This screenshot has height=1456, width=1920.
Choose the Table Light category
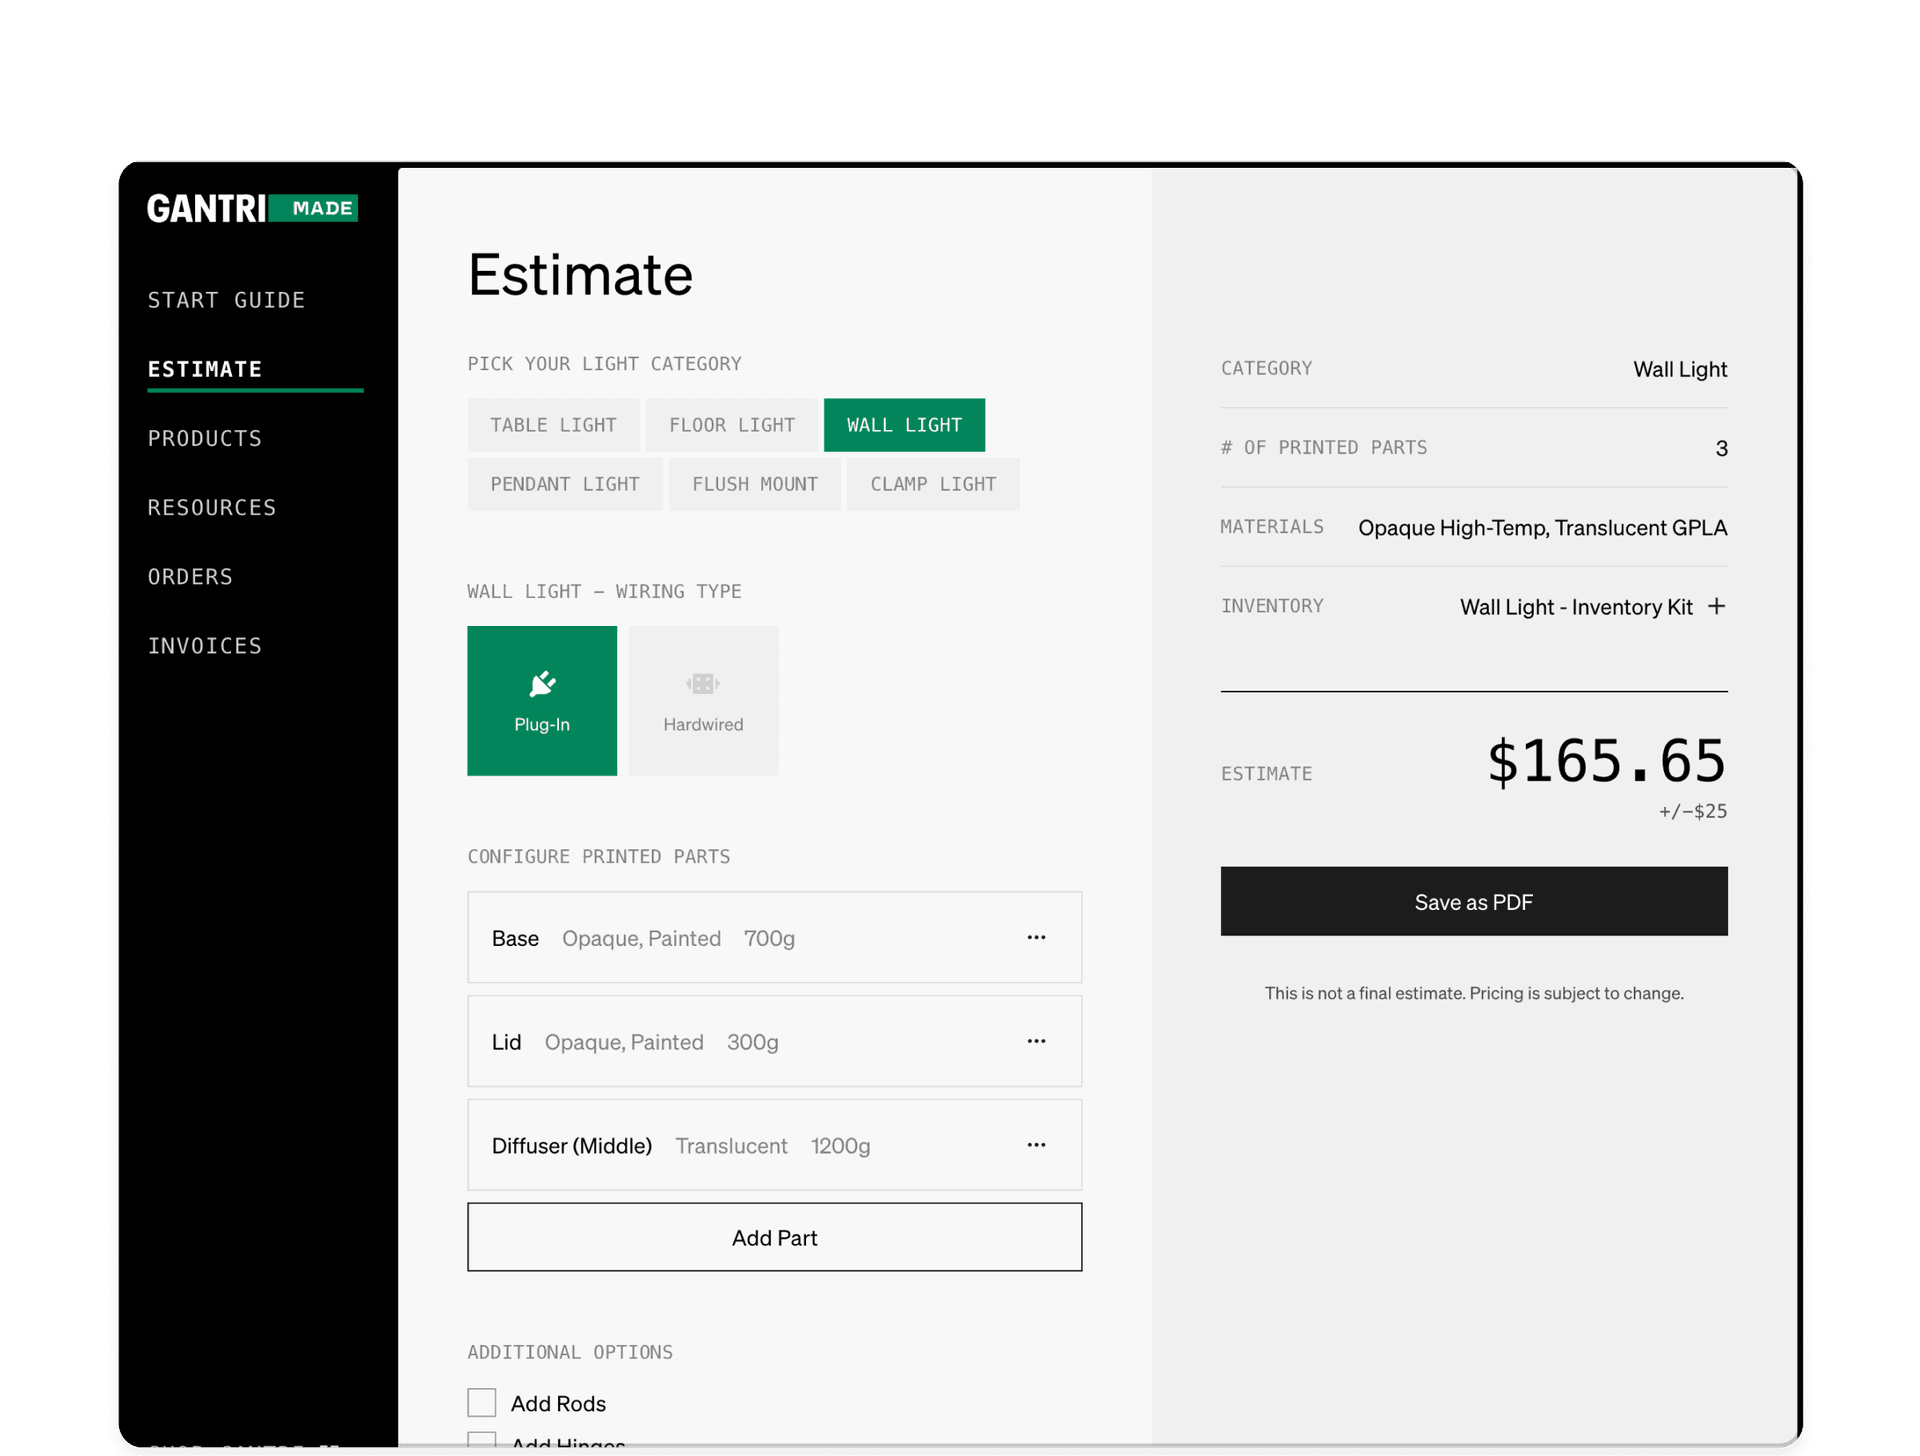pos(553,425)
